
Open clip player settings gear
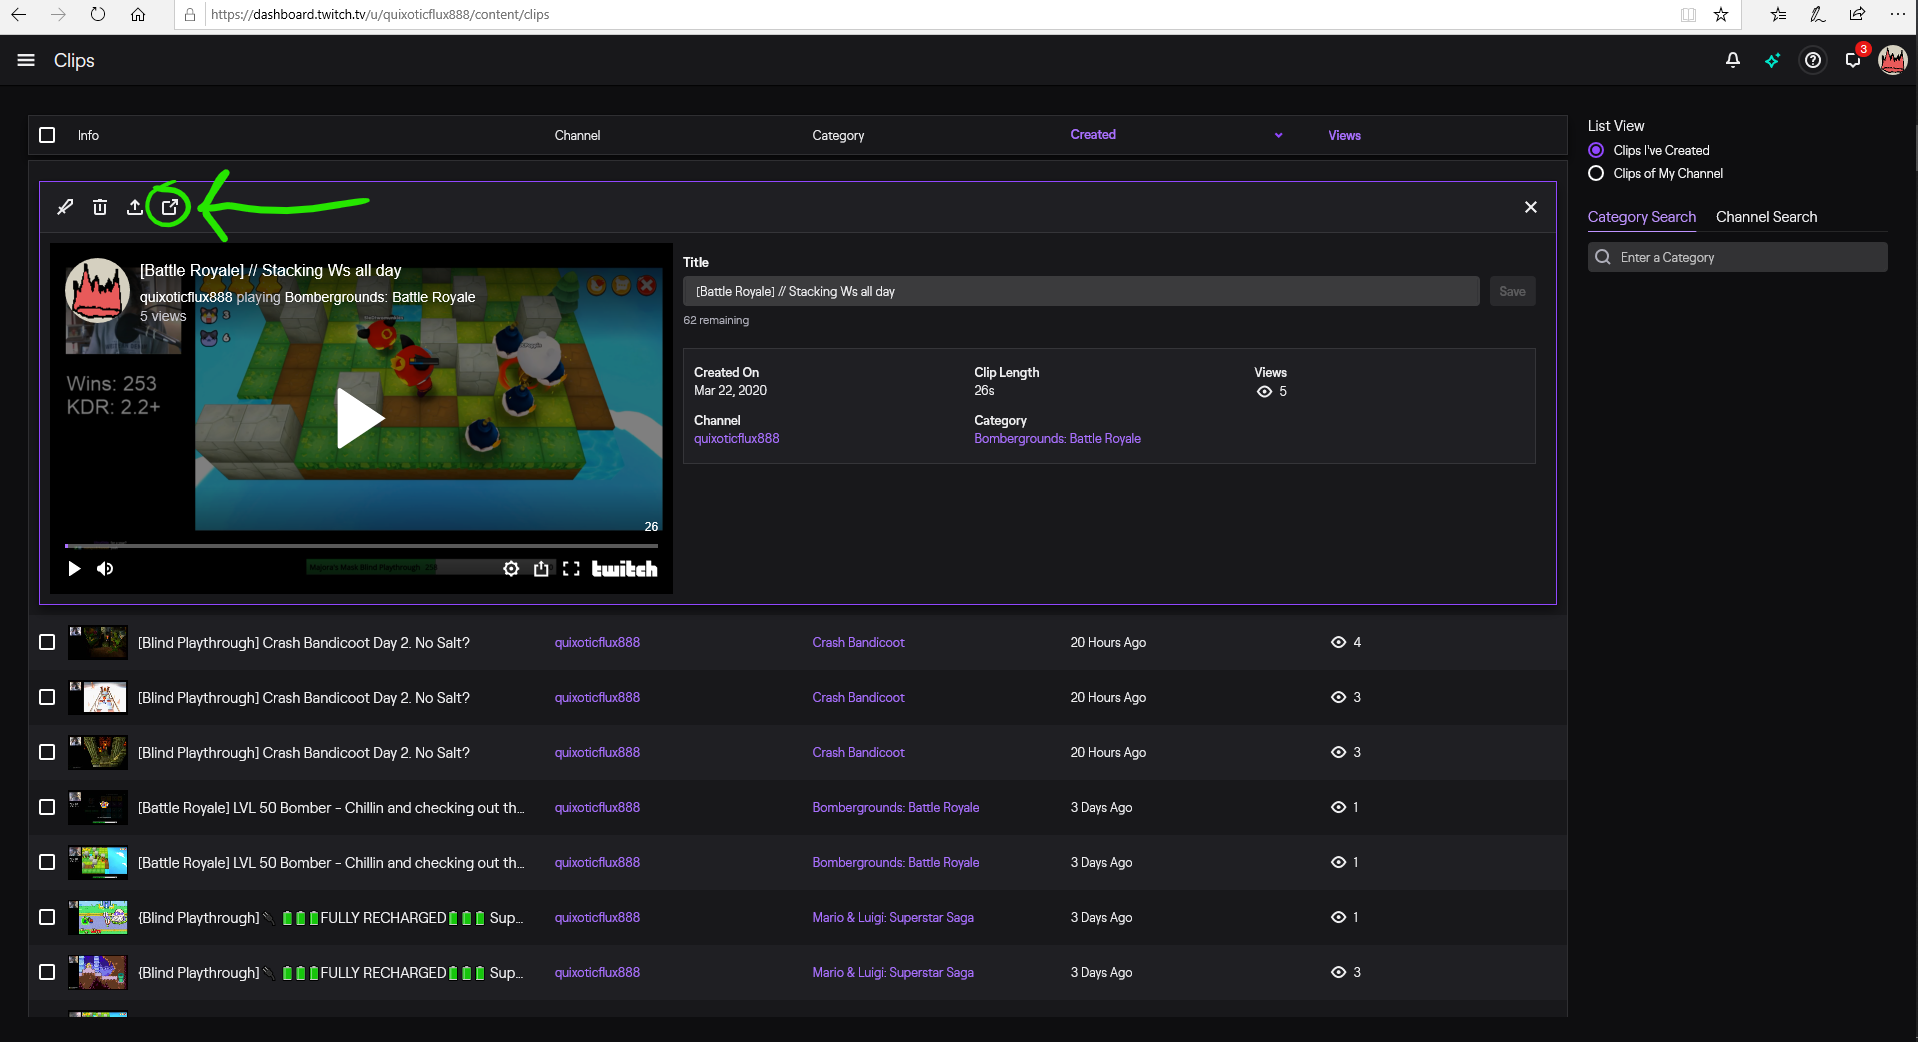click(511, 569)
